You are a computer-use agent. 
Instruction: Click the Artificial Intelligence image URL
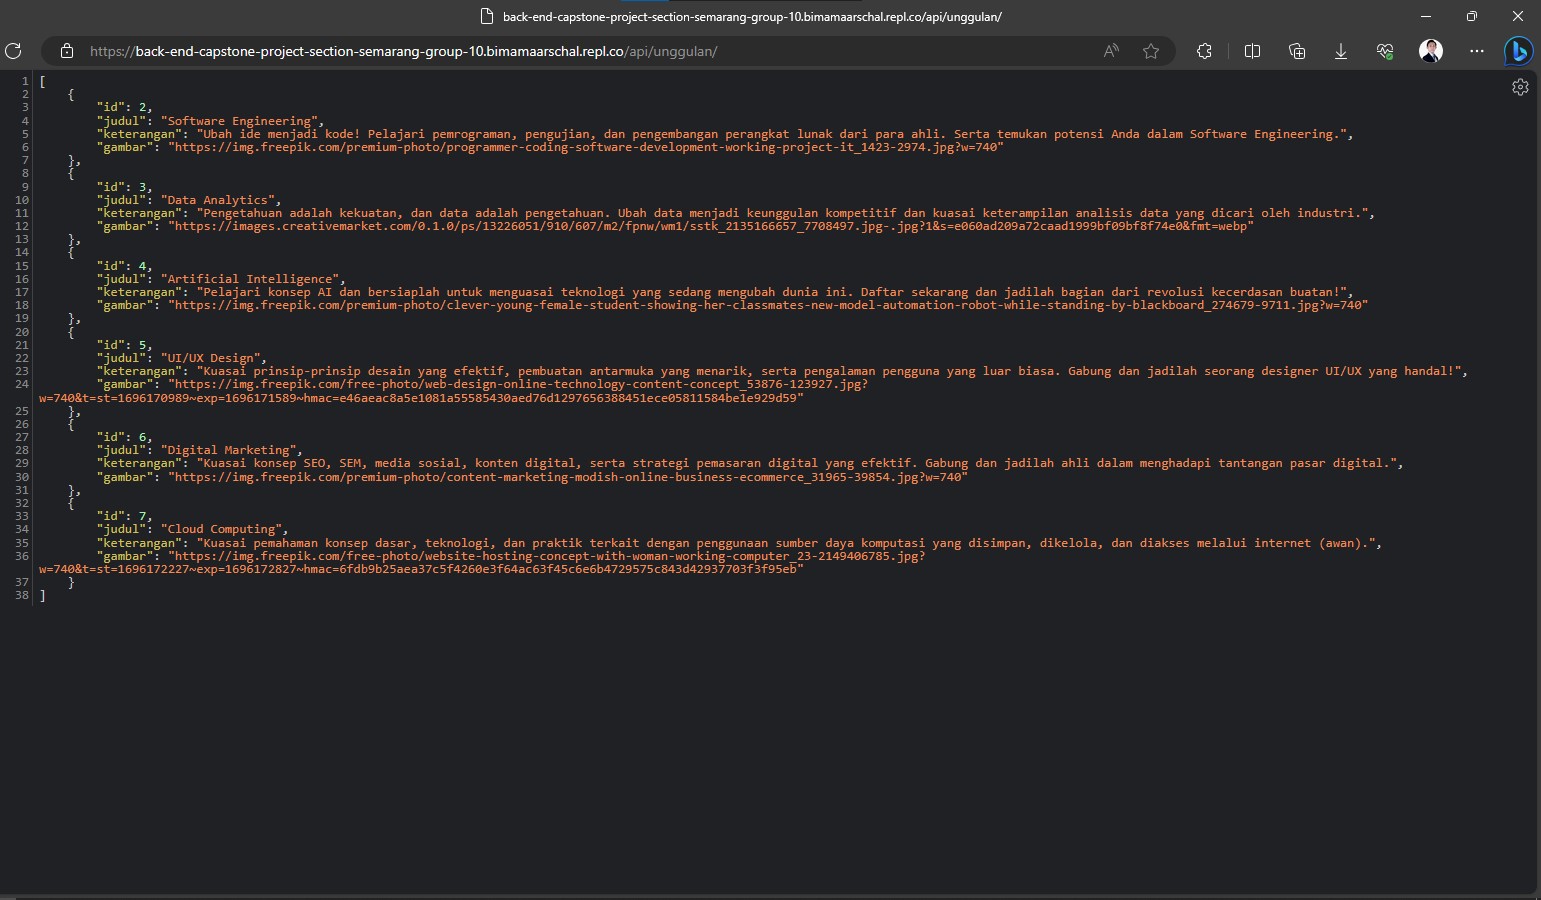point(770,305)
